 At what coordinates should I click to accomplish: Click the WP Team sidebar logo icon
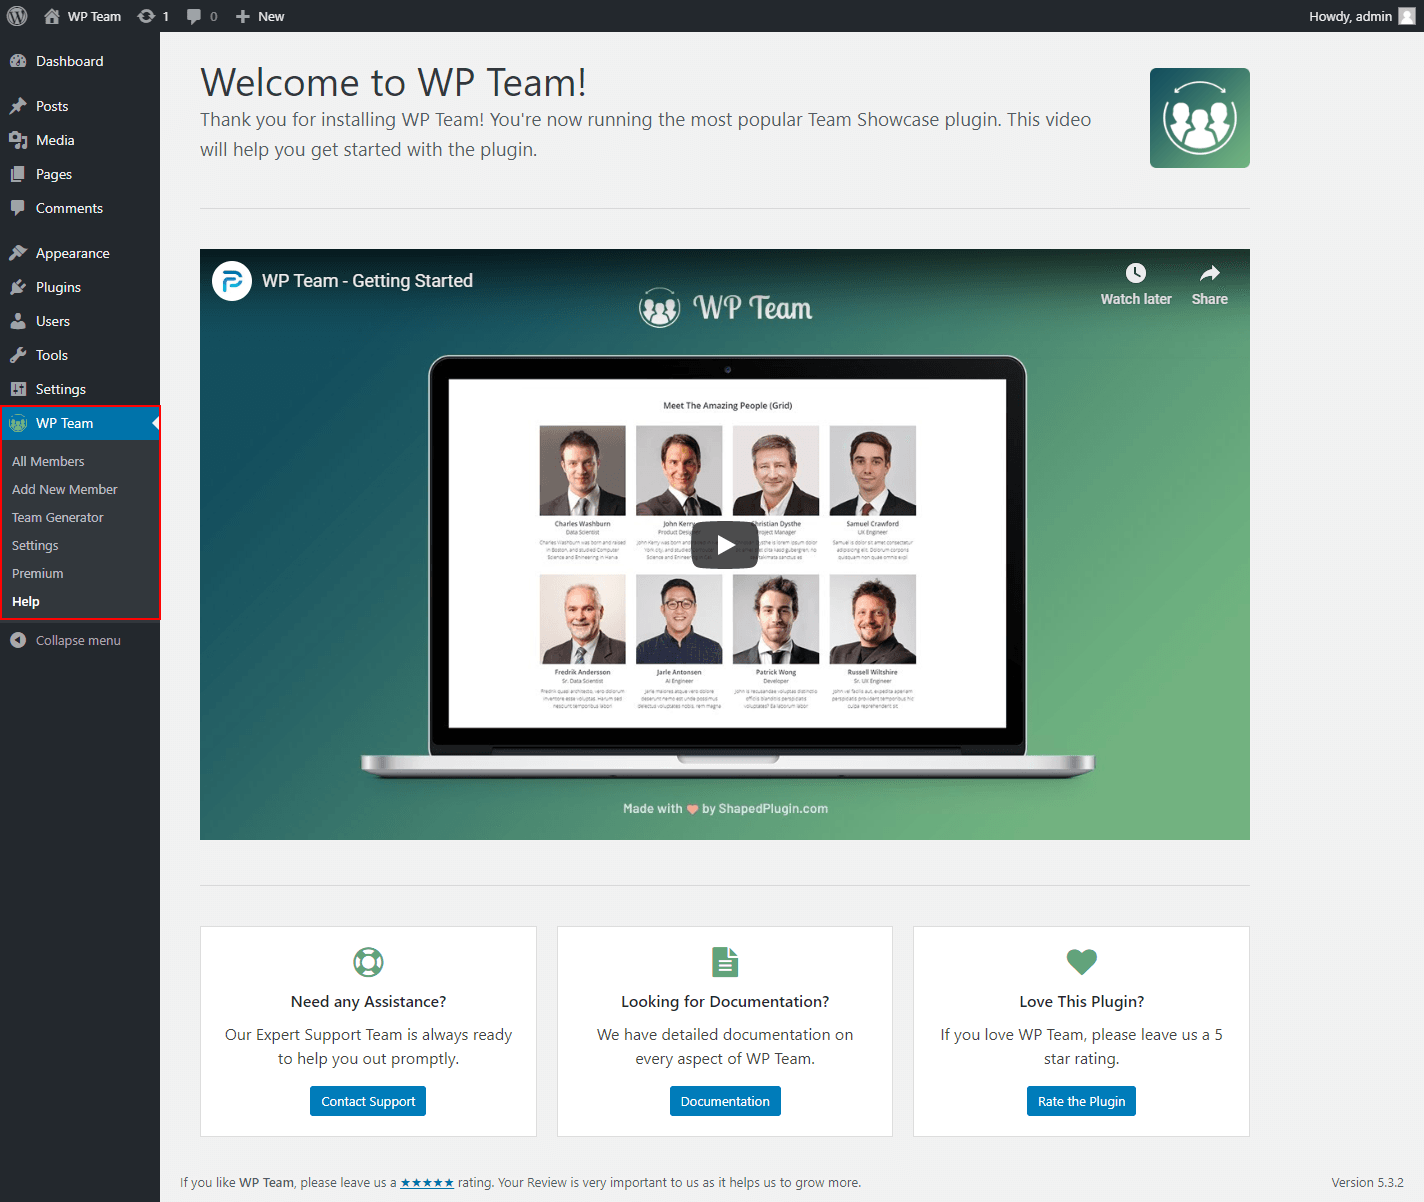18,423
